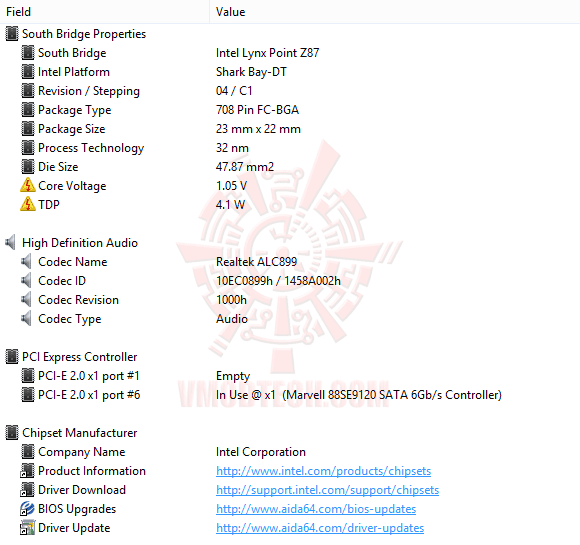
Task: Sort by the Value column header
Action: (x=395, y=12)
